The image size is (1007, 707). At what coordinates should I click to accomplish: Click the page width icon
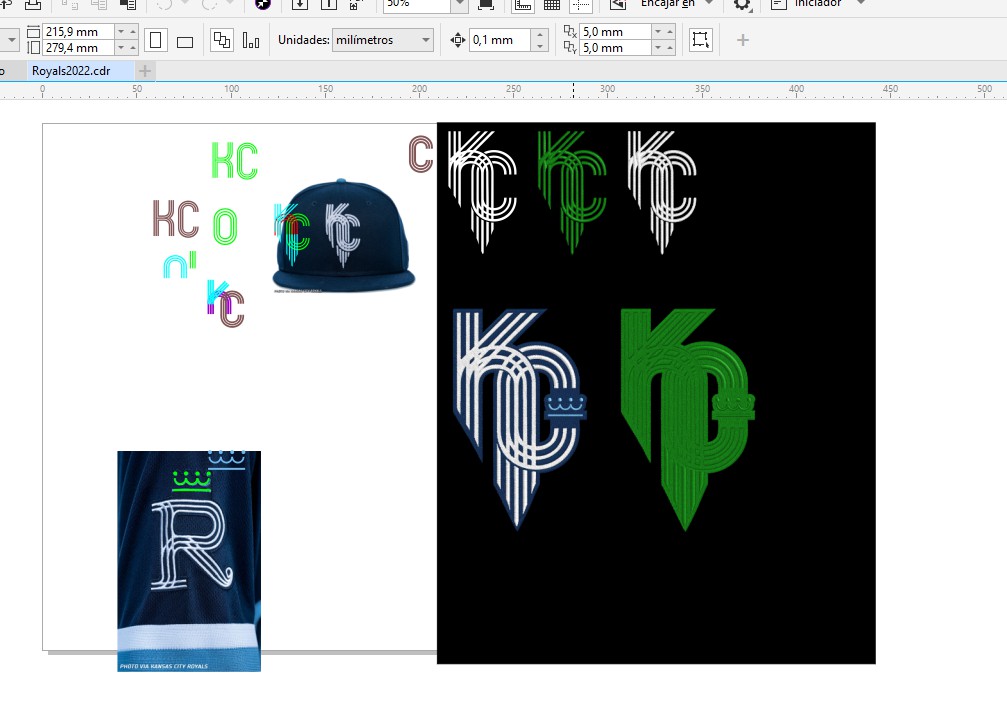[x=33, y=31]
